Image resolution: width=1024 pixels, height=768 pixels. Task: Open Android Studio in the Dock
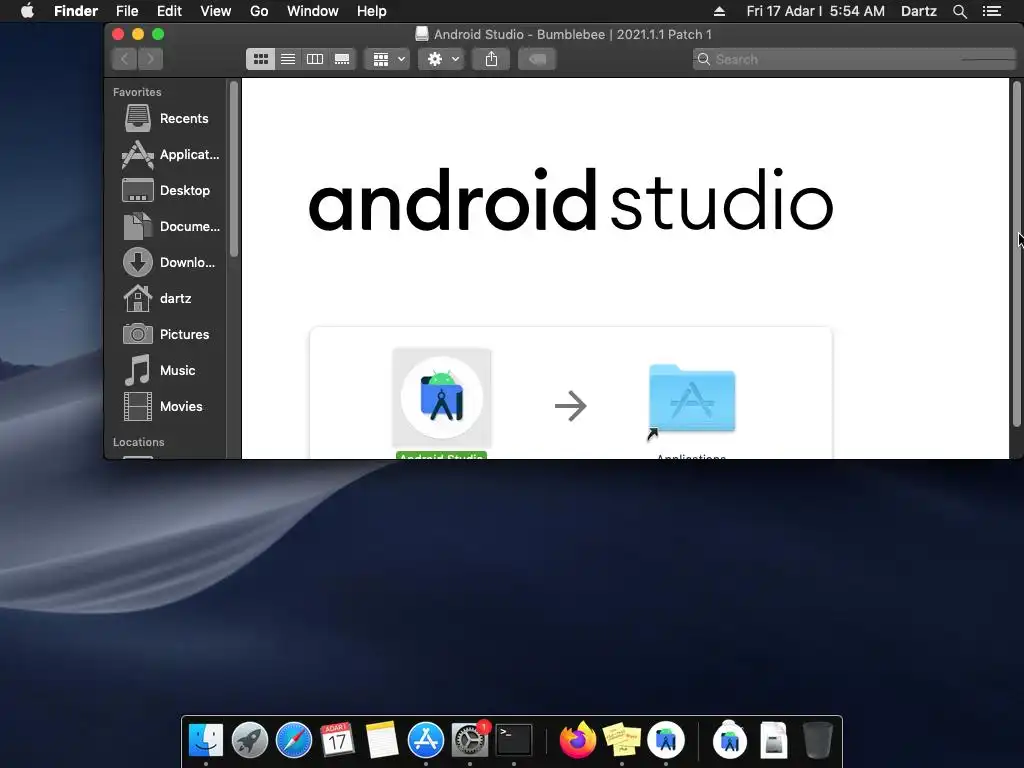[666, 740]
